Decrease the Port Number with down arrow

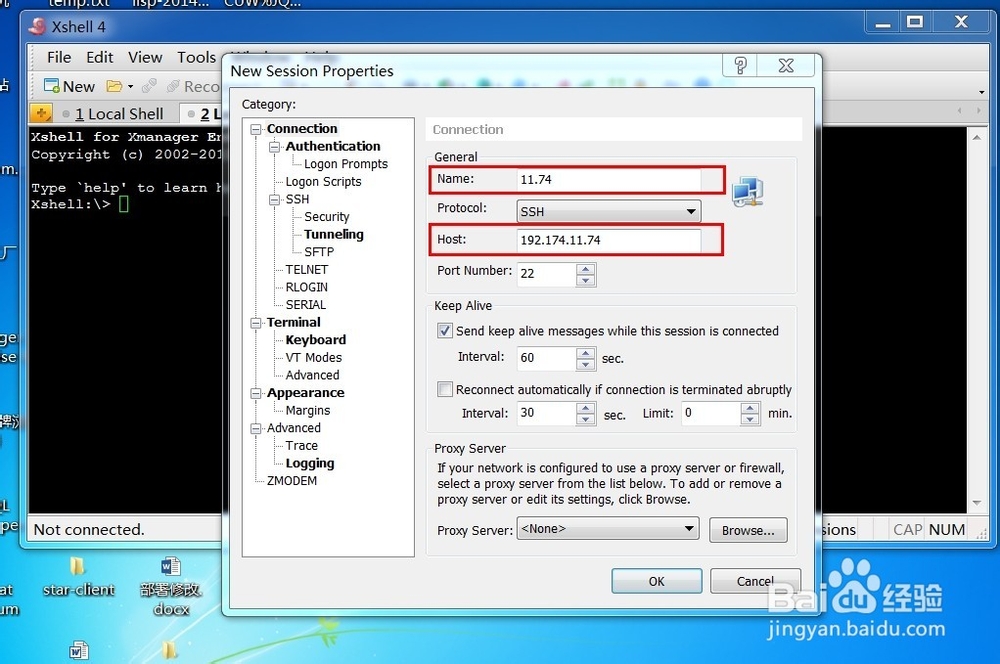[585, 280]
